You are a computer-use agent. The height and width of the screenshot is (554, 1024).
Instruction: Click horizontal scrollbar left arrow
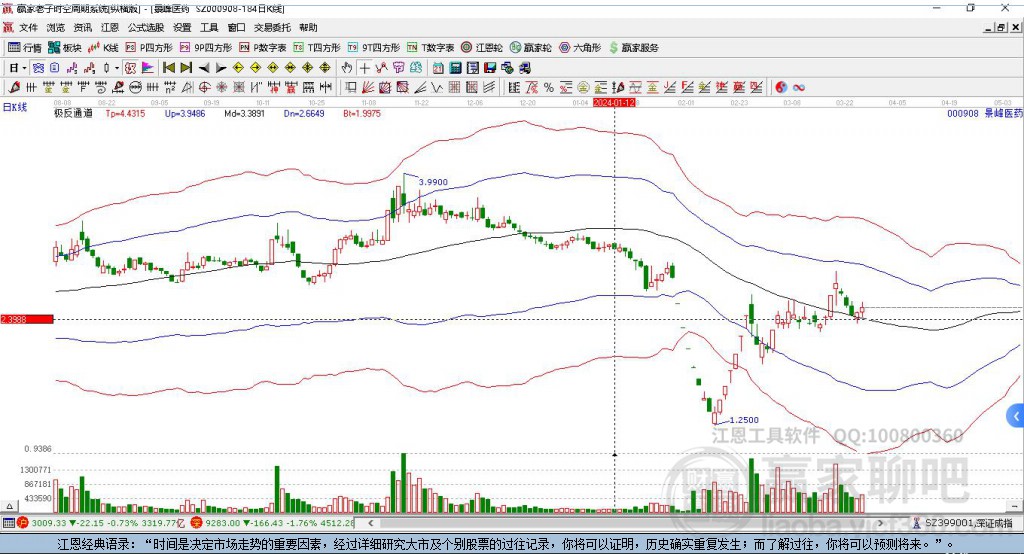pos(371,523)
